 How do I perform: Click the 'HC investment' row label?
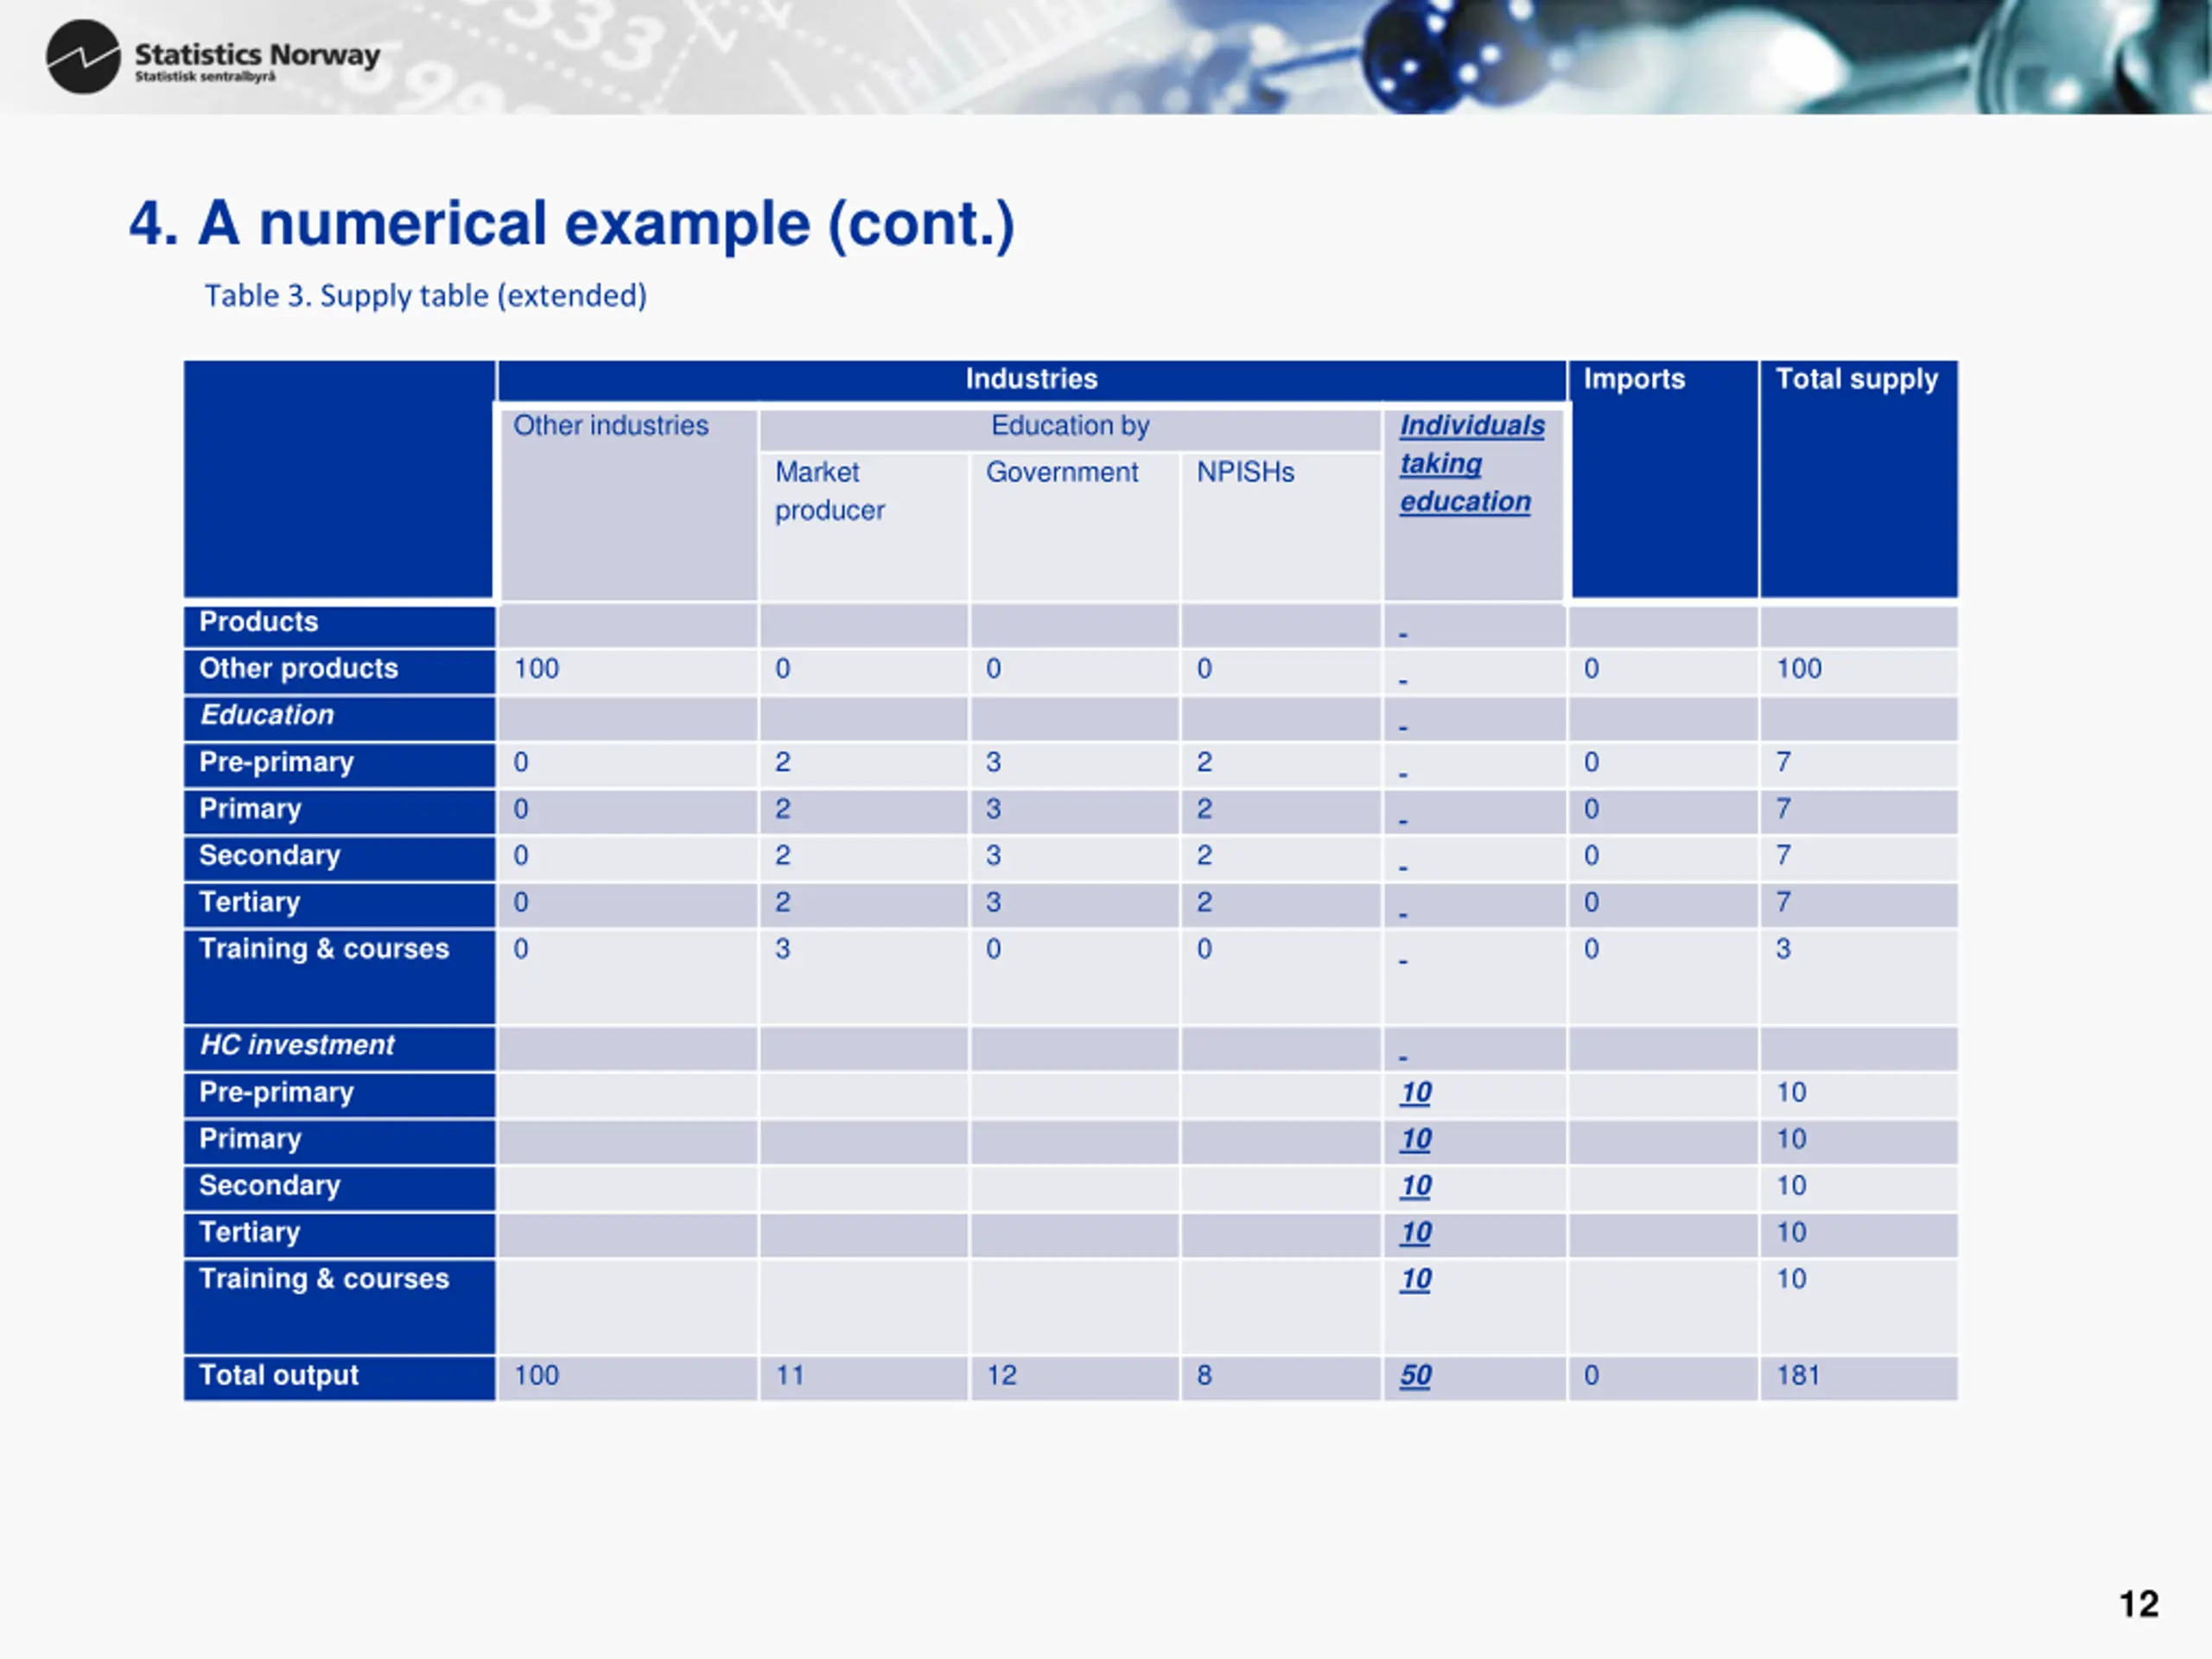(x=339, y=1046)
